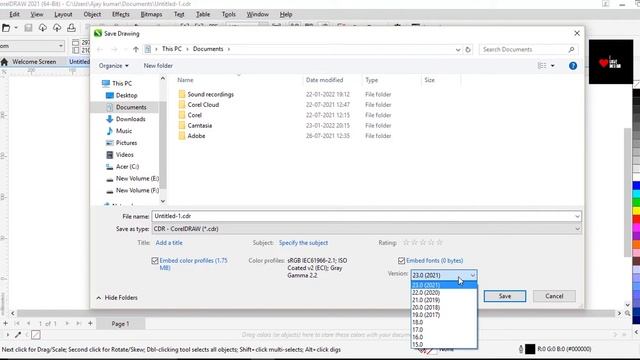Click the search magnifier in Search Documents
This screenshot has width=640, height=360.
[x=571, y=49]
